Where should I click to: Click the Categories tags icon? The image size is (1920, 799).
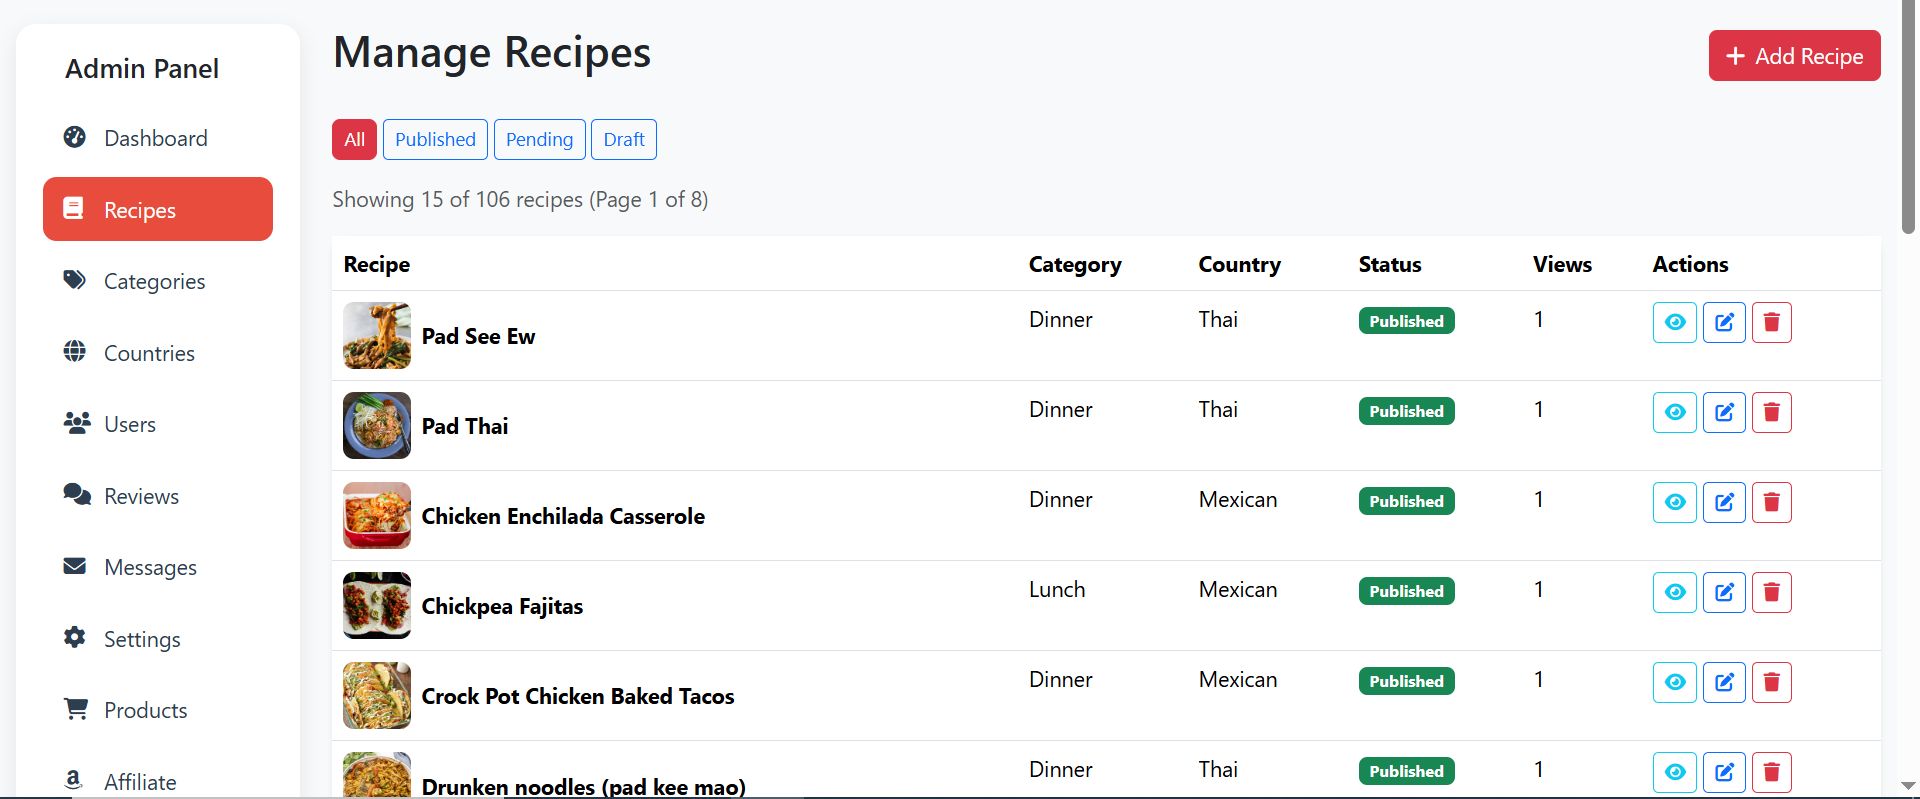pos(75,280)
